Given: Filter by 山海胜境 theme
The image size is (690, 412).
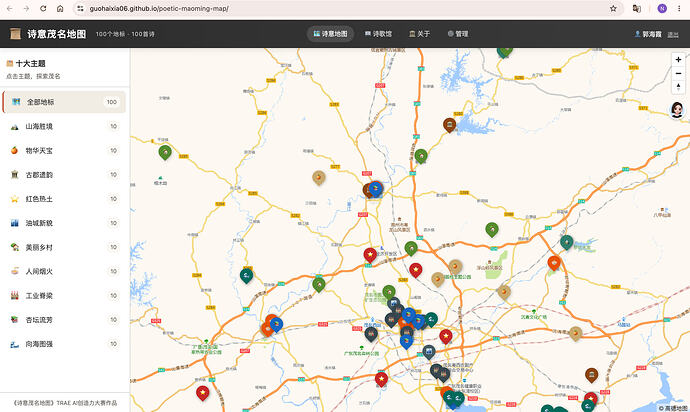Looking at the screenshot, I should tap(64, 126).
